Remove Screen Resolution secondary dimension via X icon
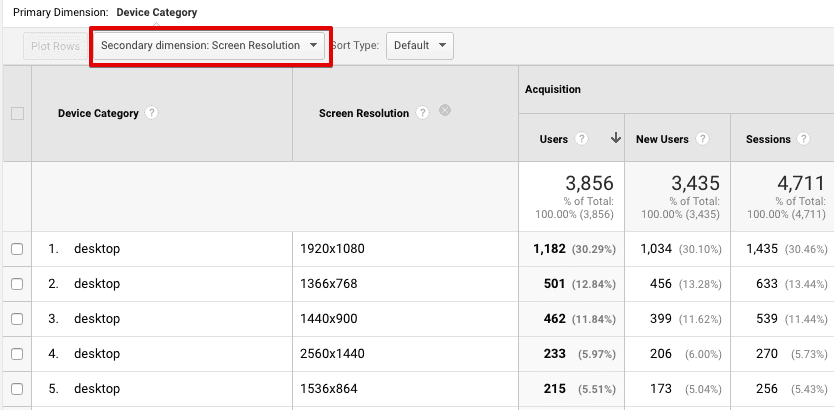 coord(445,110)
